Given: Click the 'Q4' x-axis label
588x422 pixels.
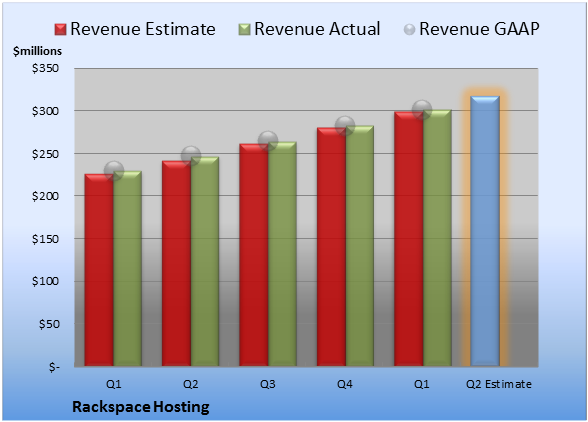Looking at the screenshot, I should [x=345, y=384].
